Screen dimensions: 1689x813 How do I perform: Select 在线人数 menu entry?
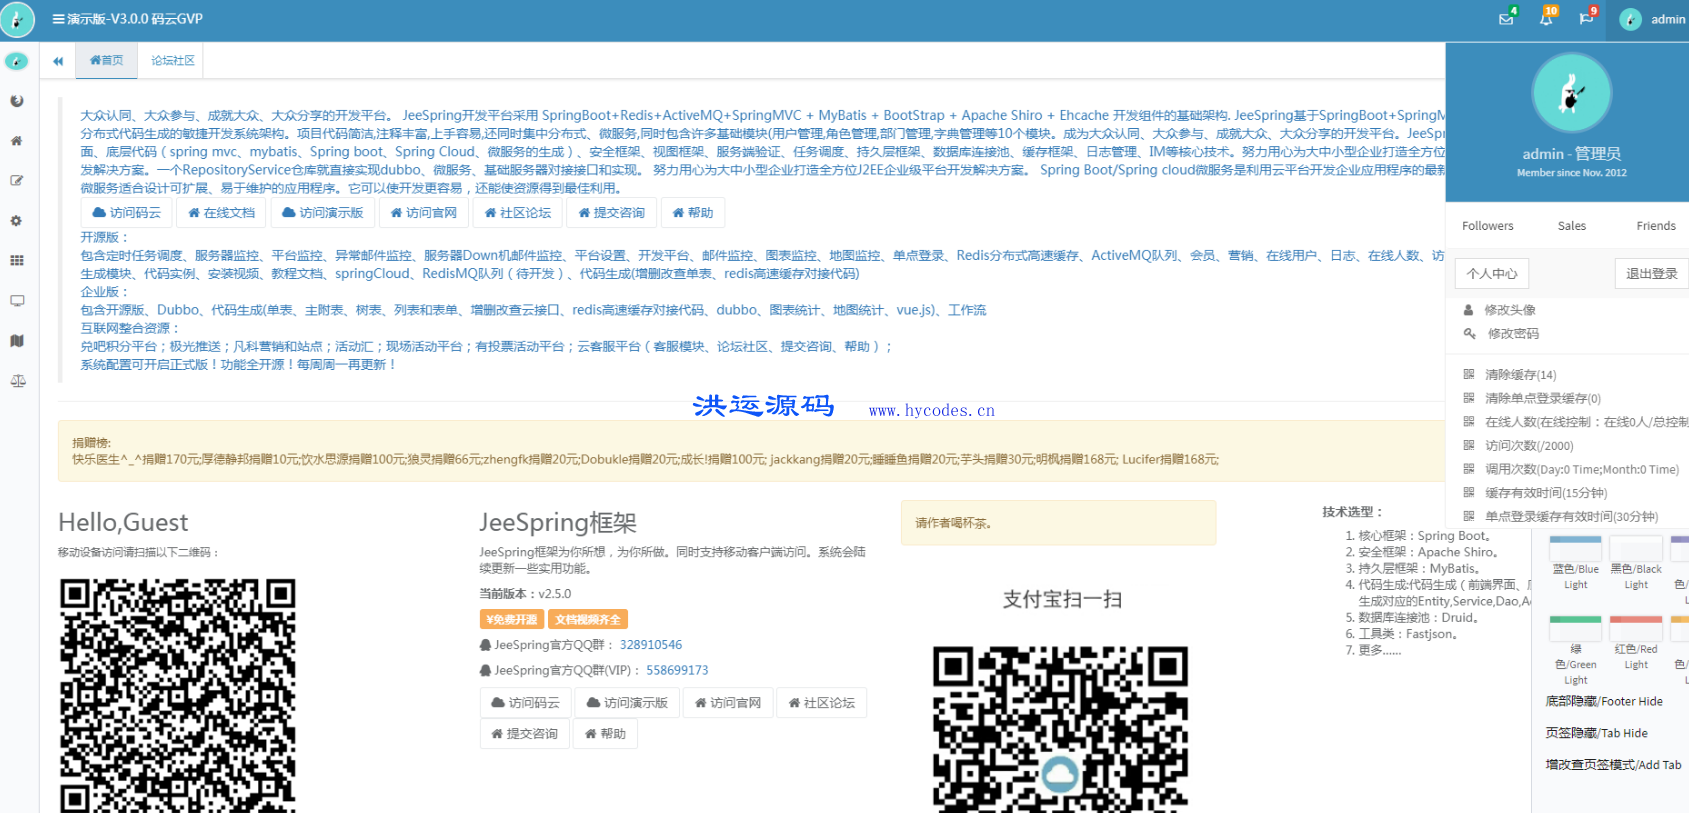pyautogui.click(x=1575, y=422)
